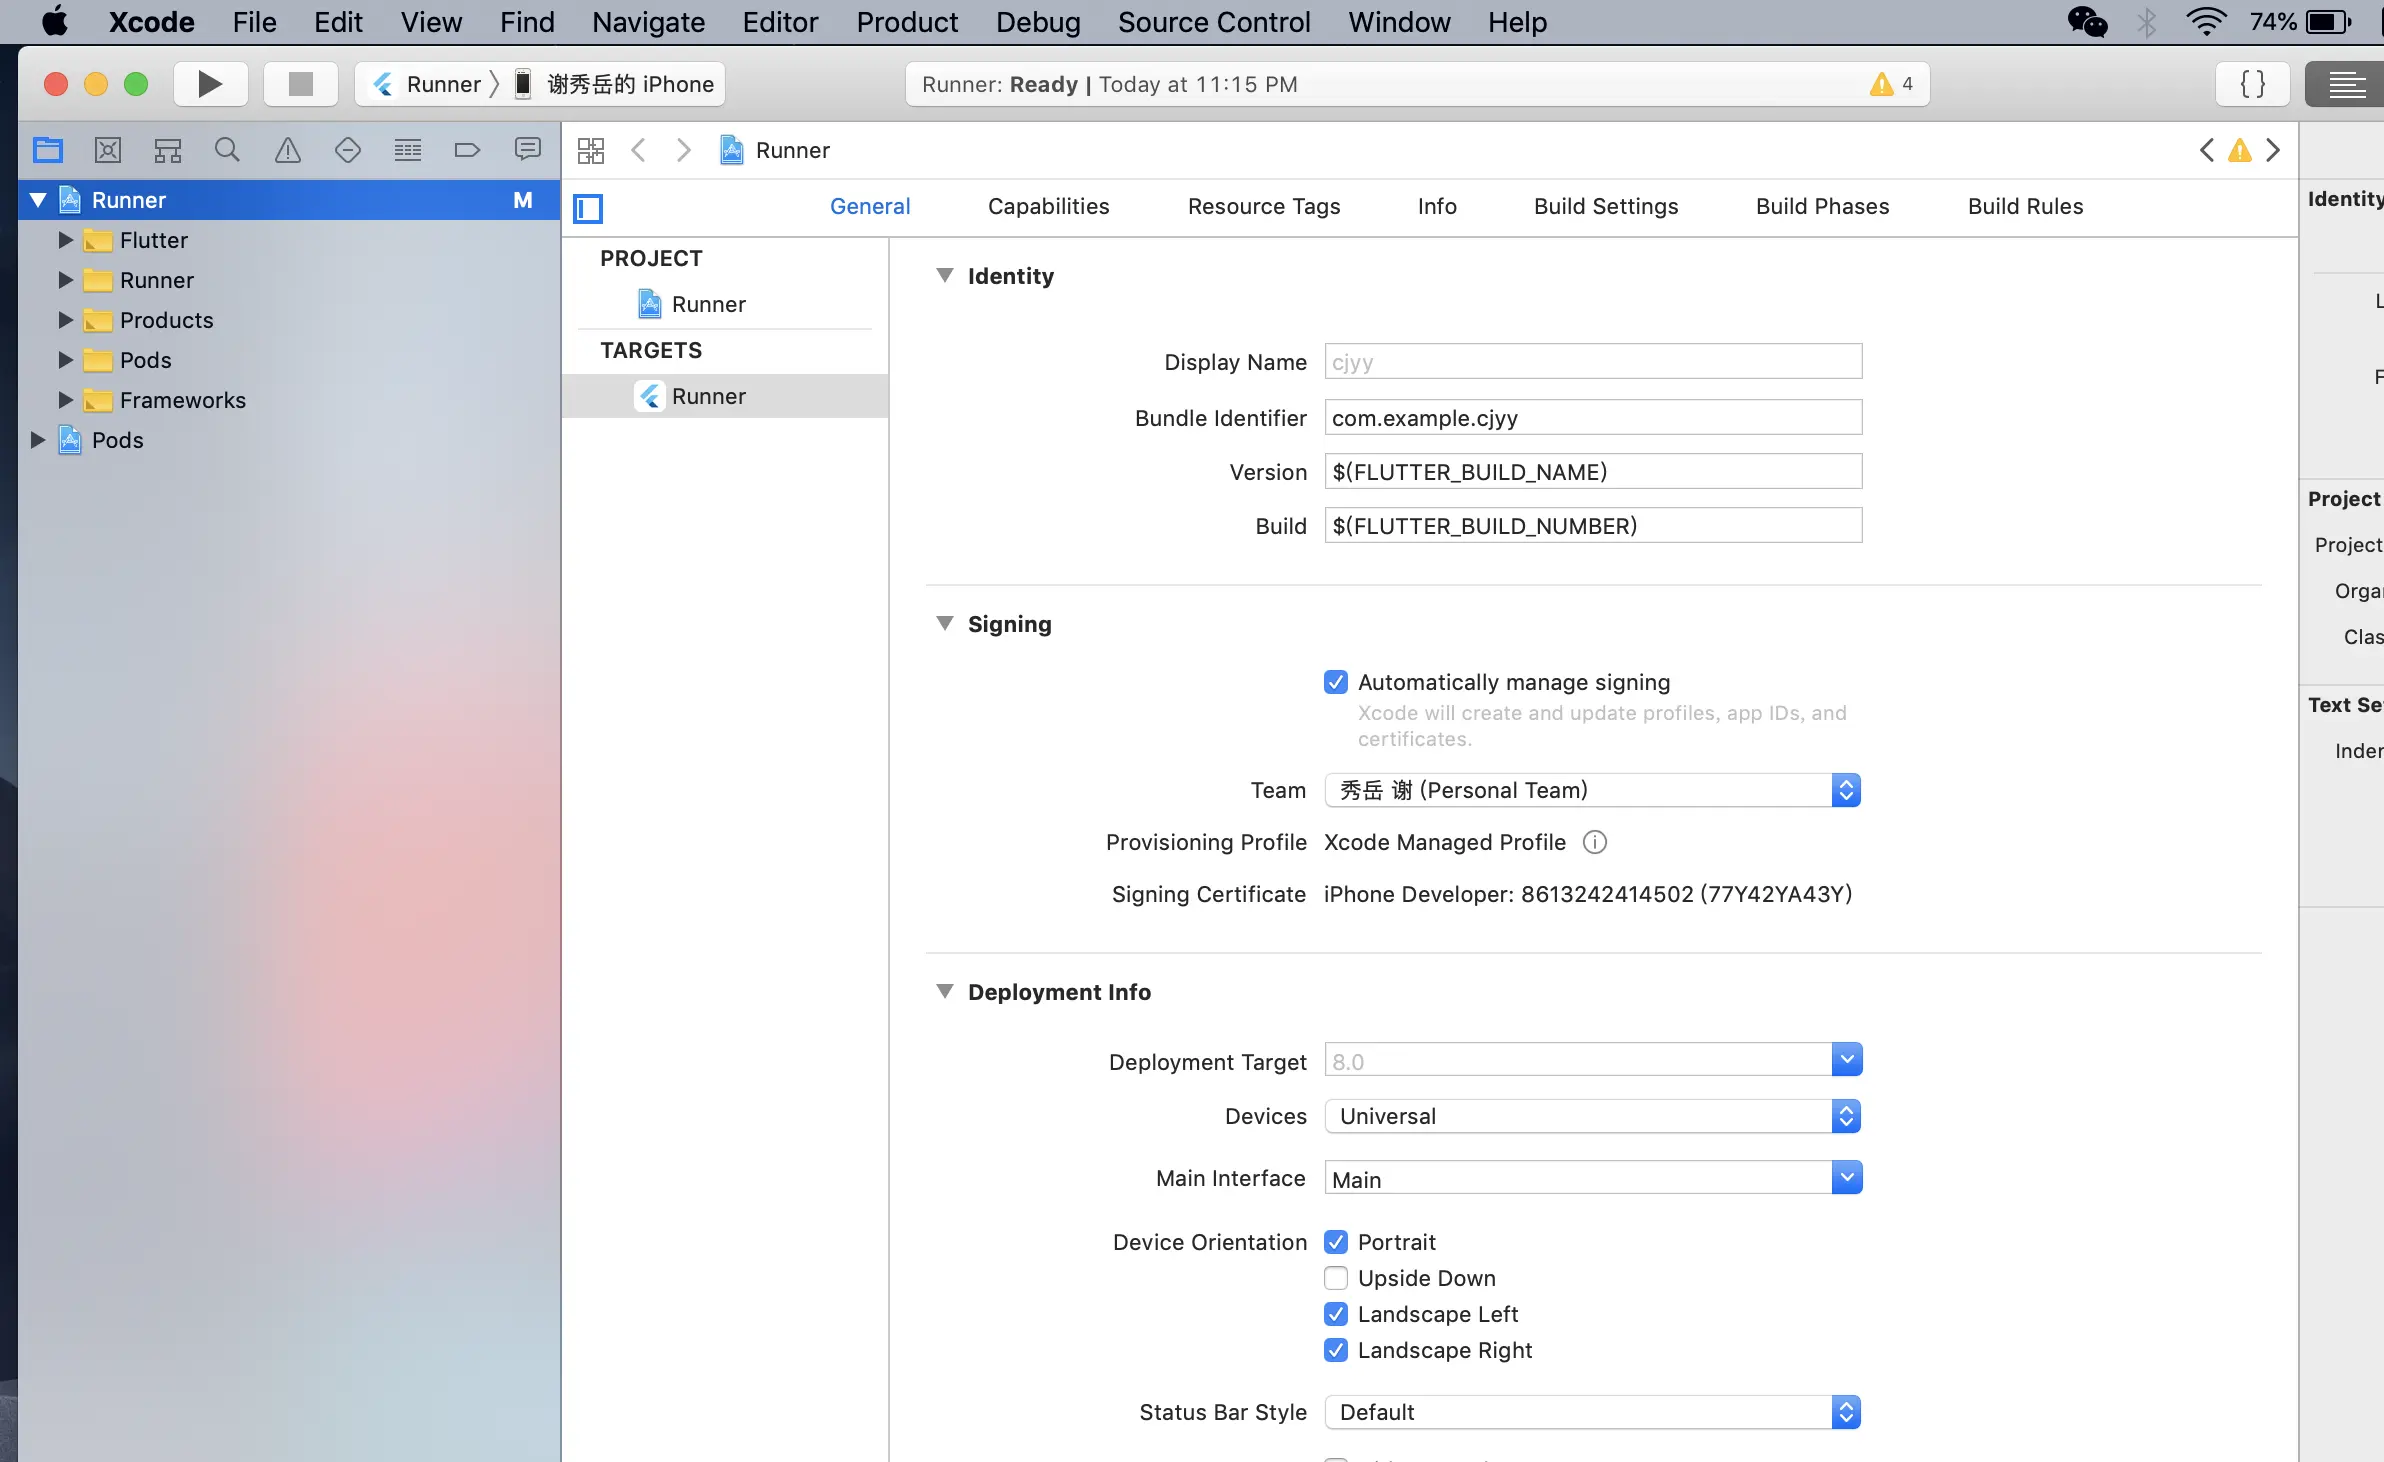Open the Product menu
The image size is (2384, 1462).
pyautogui.click(x=906, y=22)
